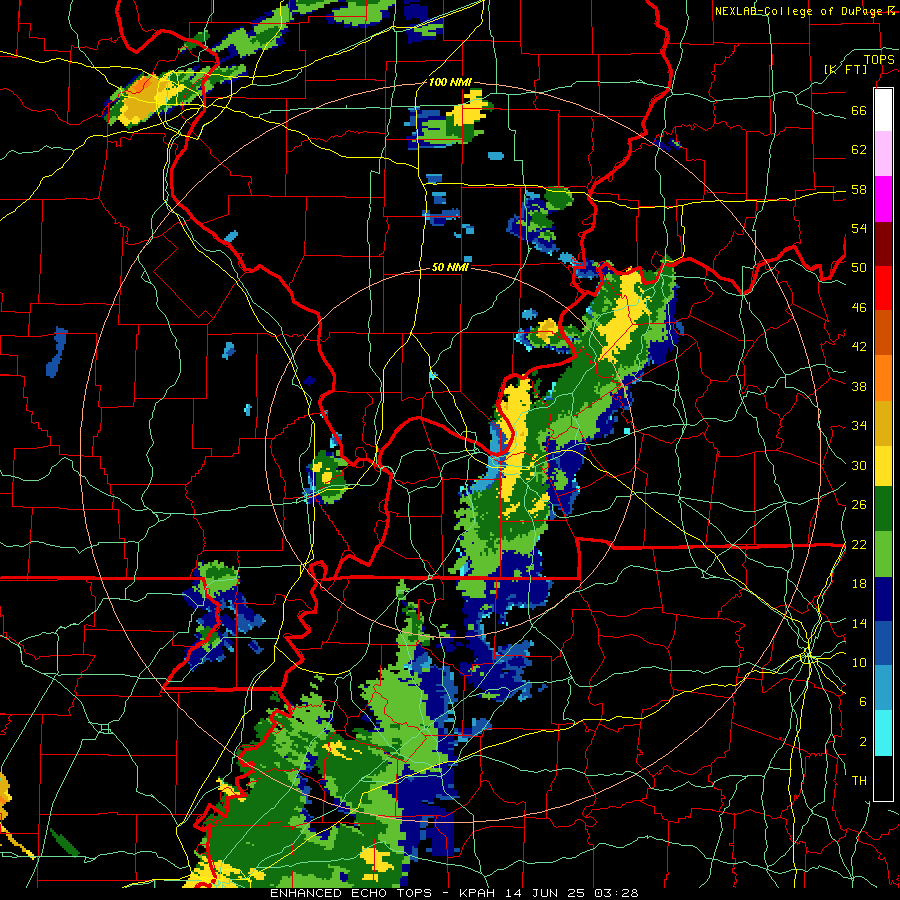The image size is (900, 900).
Task: Click the dark red 50-54 kft swatch
Action: coord(883,244)
